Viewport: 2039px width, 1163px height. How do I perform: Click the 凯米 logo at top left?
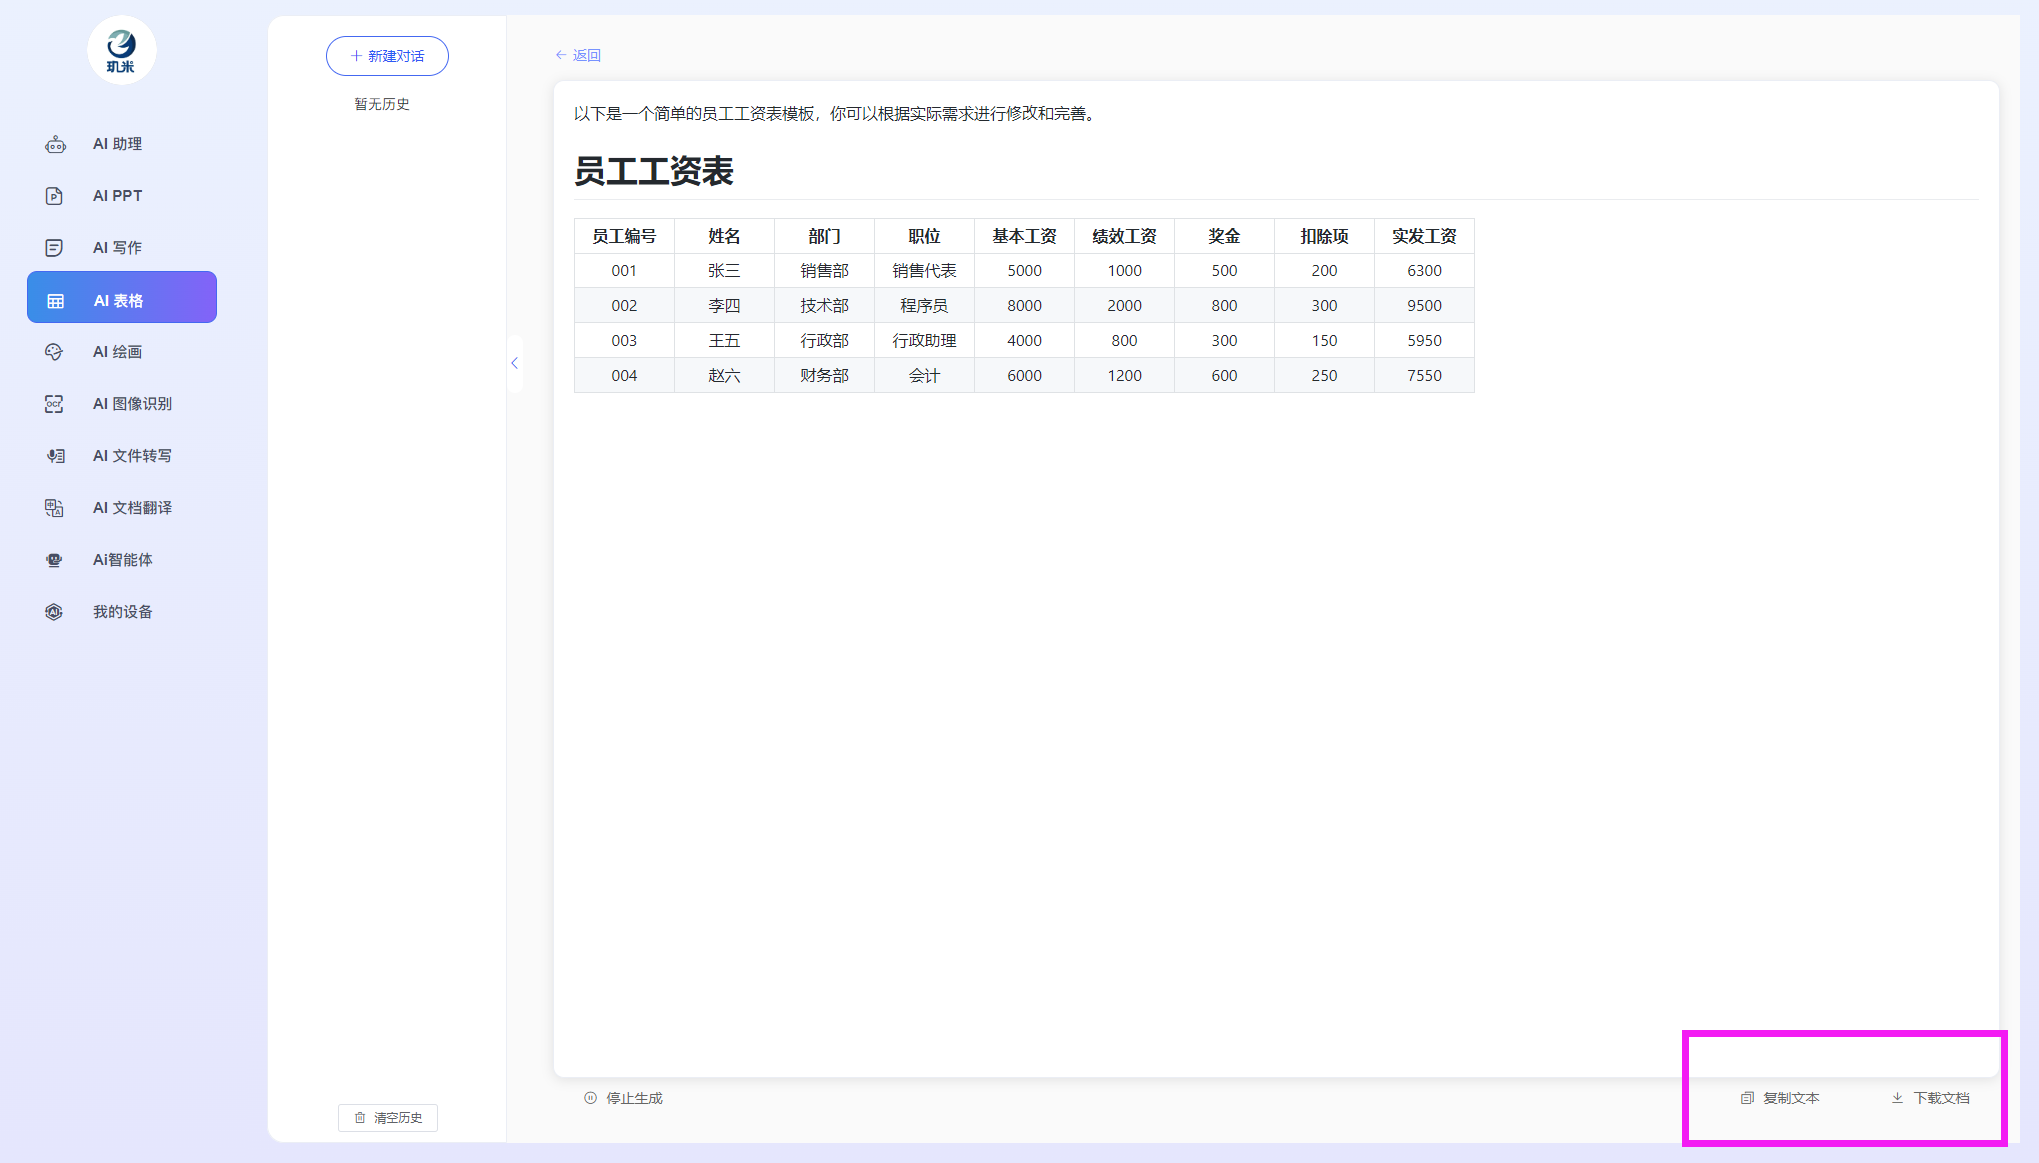pyautogui.click(x=121, y=50)
